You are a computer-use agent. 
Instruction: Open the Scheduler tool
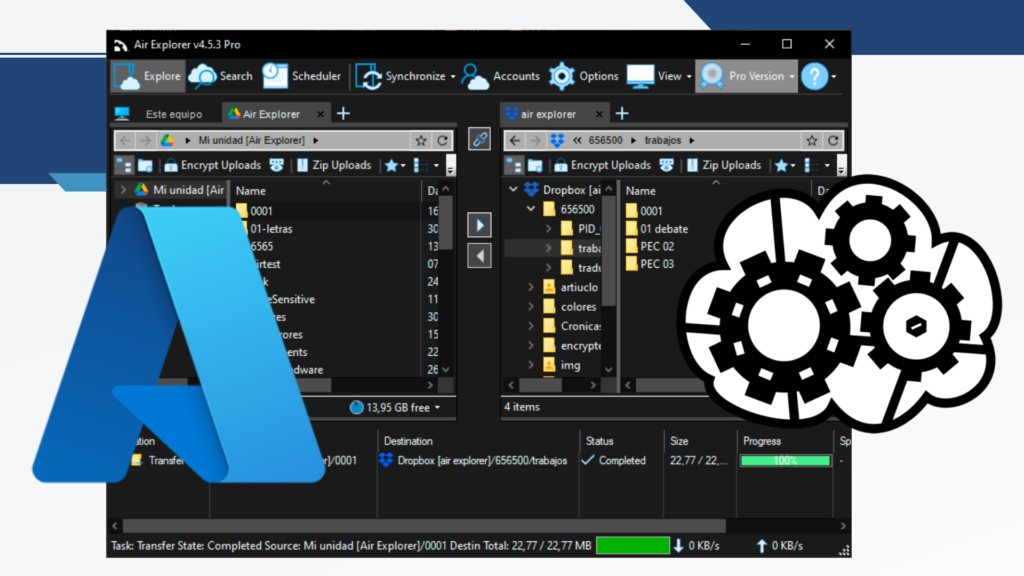pos(302,75)
